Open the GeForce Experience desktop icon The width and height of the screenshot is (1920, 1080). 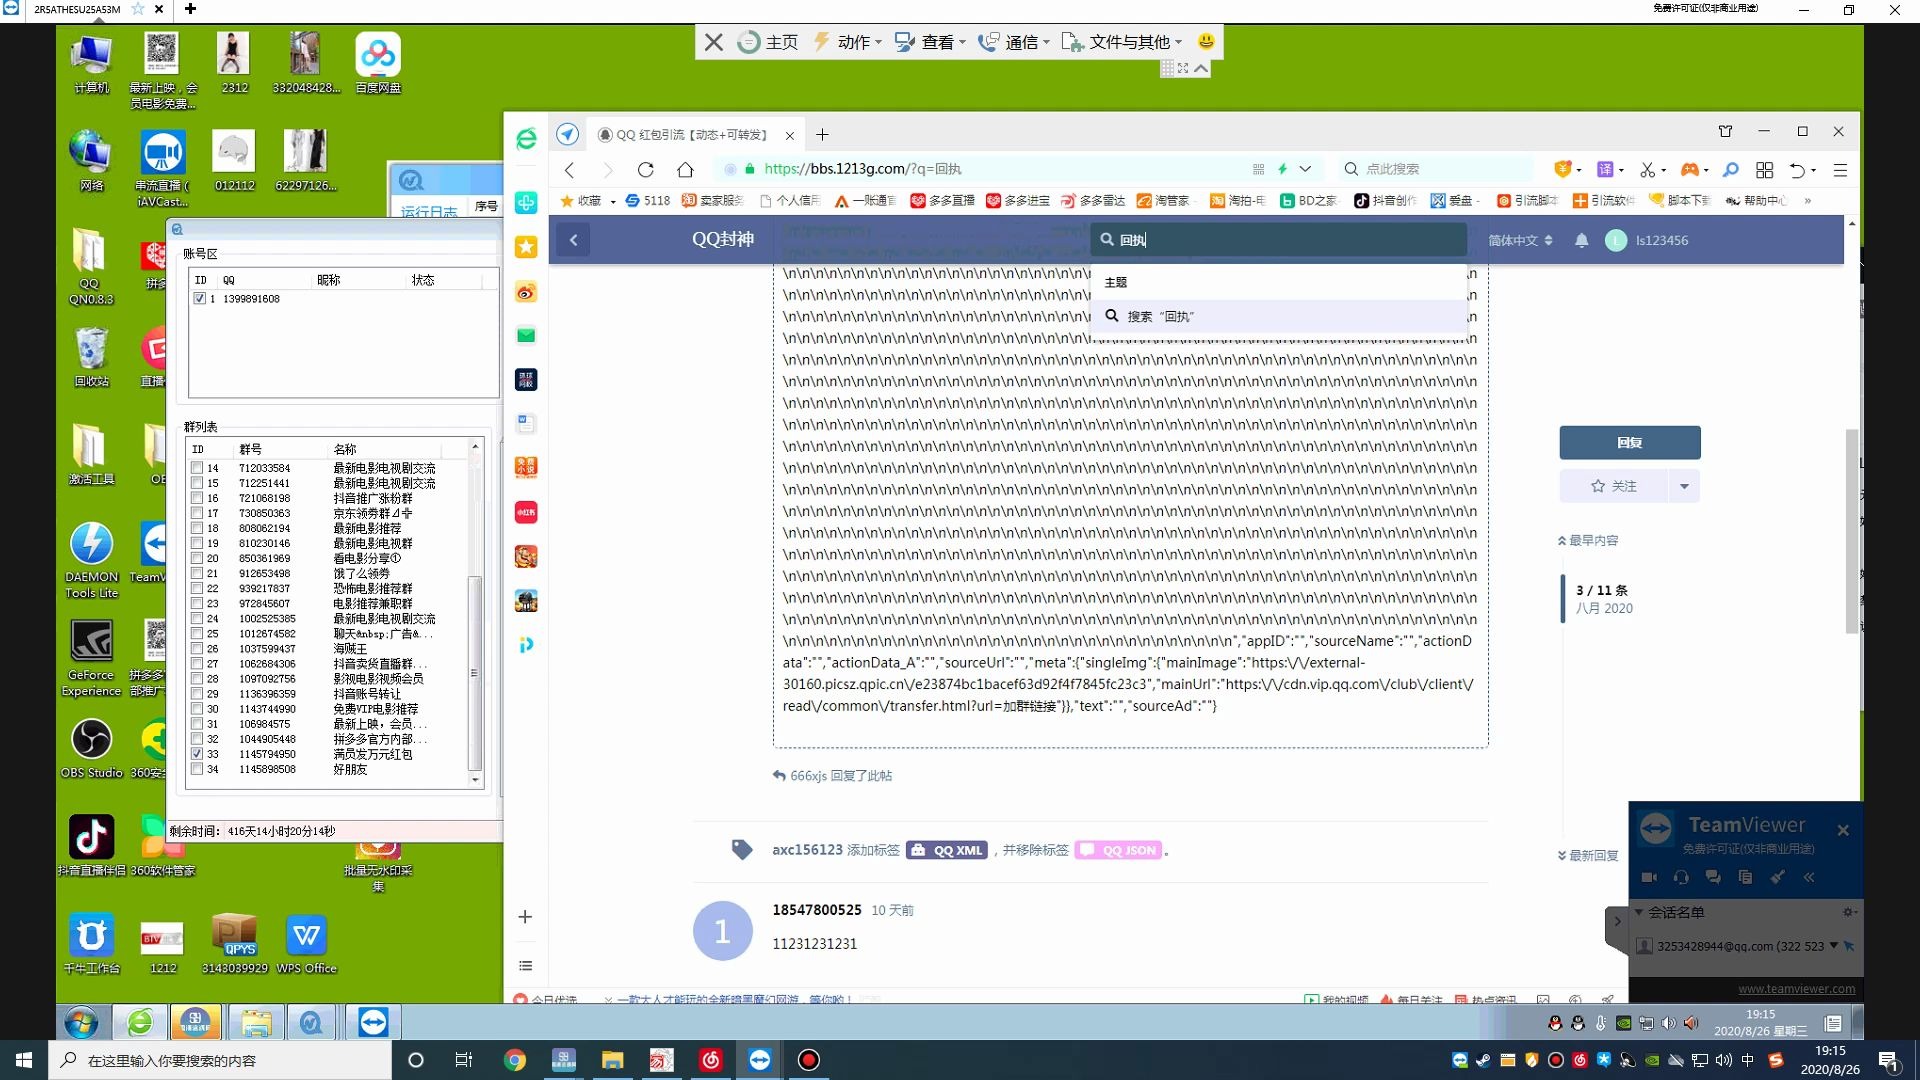tap(91, 658)
